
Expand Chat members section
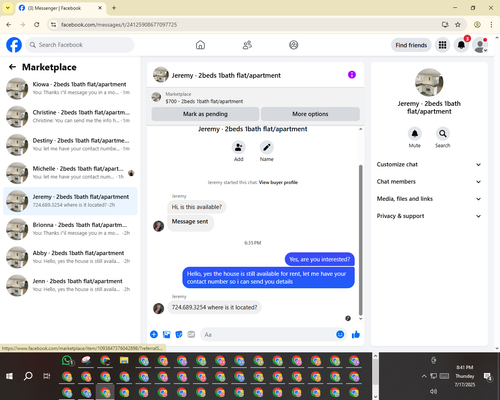click(x=429, y=182)
